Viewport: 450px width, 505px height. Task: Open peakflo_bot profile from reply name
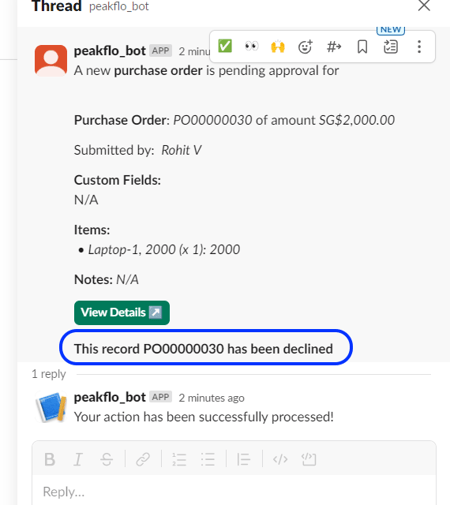point(110,397)
